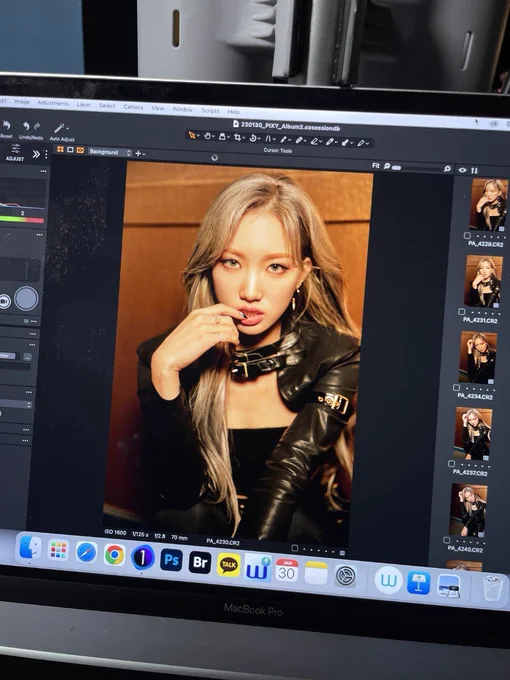
Task: Open Calendar app showing 30 in dock
Action: 287,570
